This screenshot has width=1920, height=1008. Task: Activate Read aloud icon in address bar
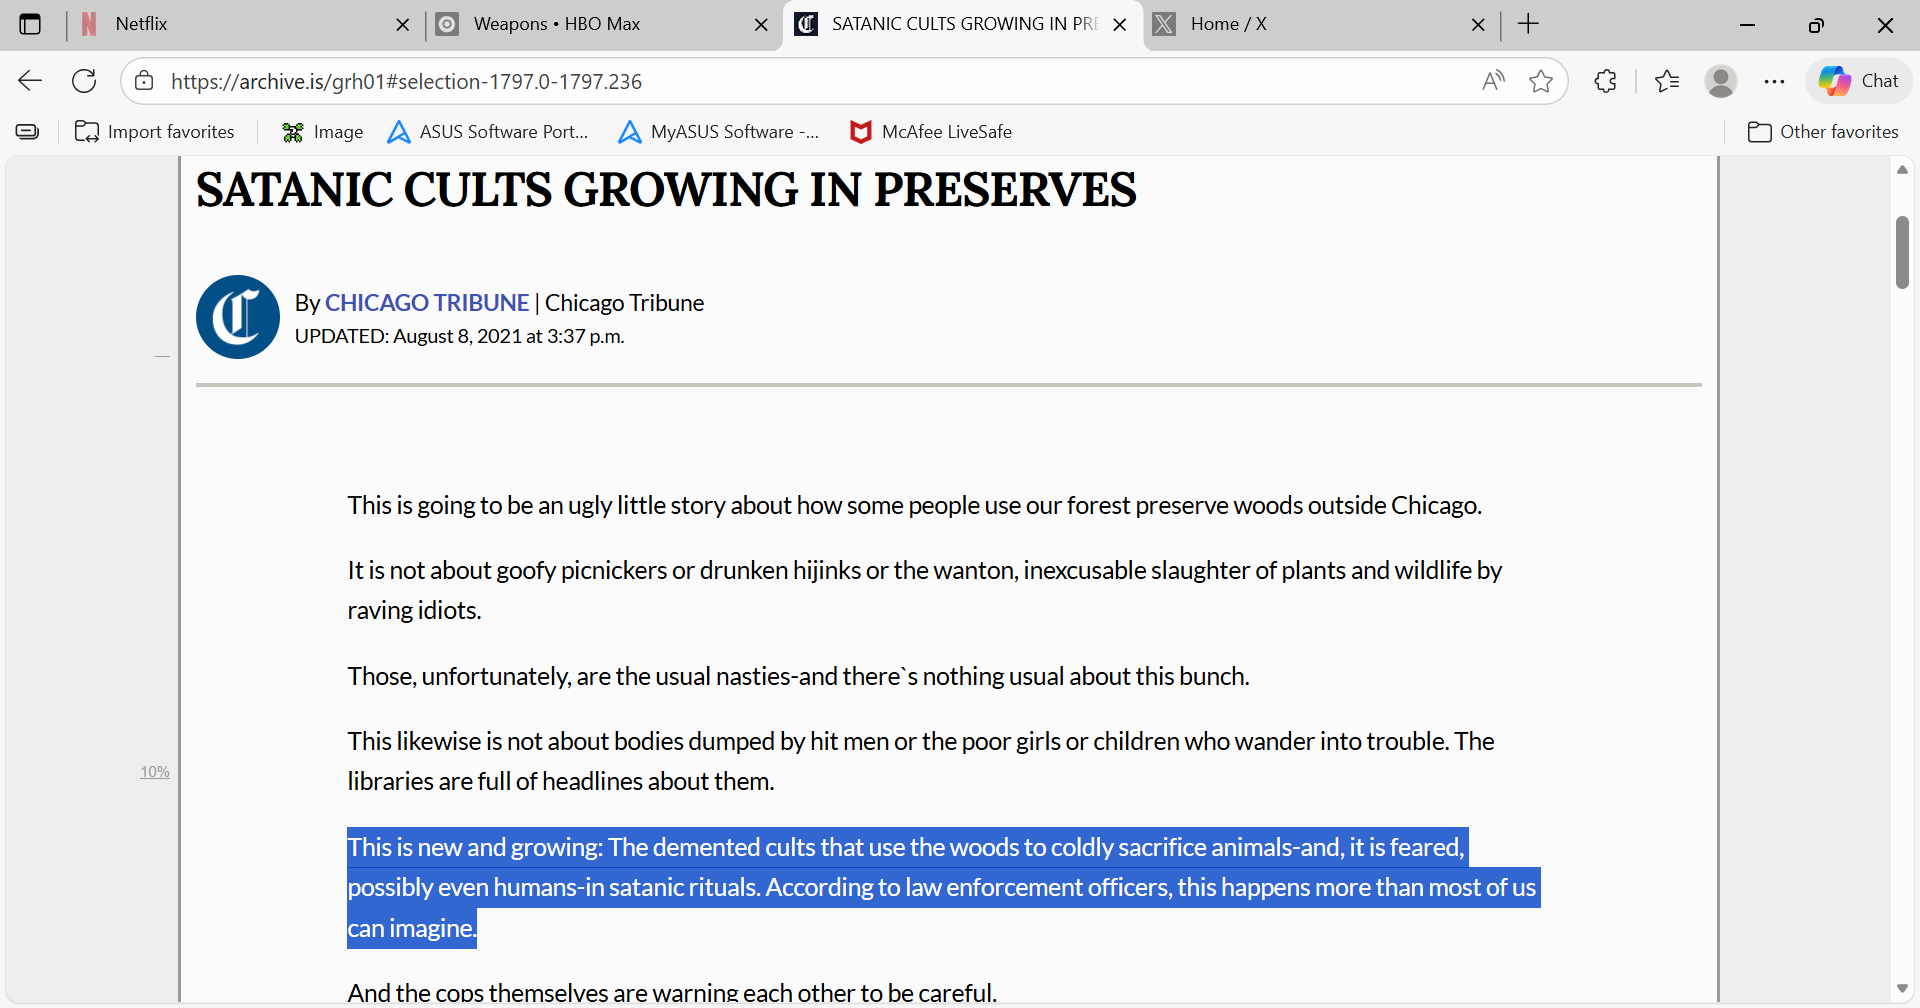coord(1493,81)
